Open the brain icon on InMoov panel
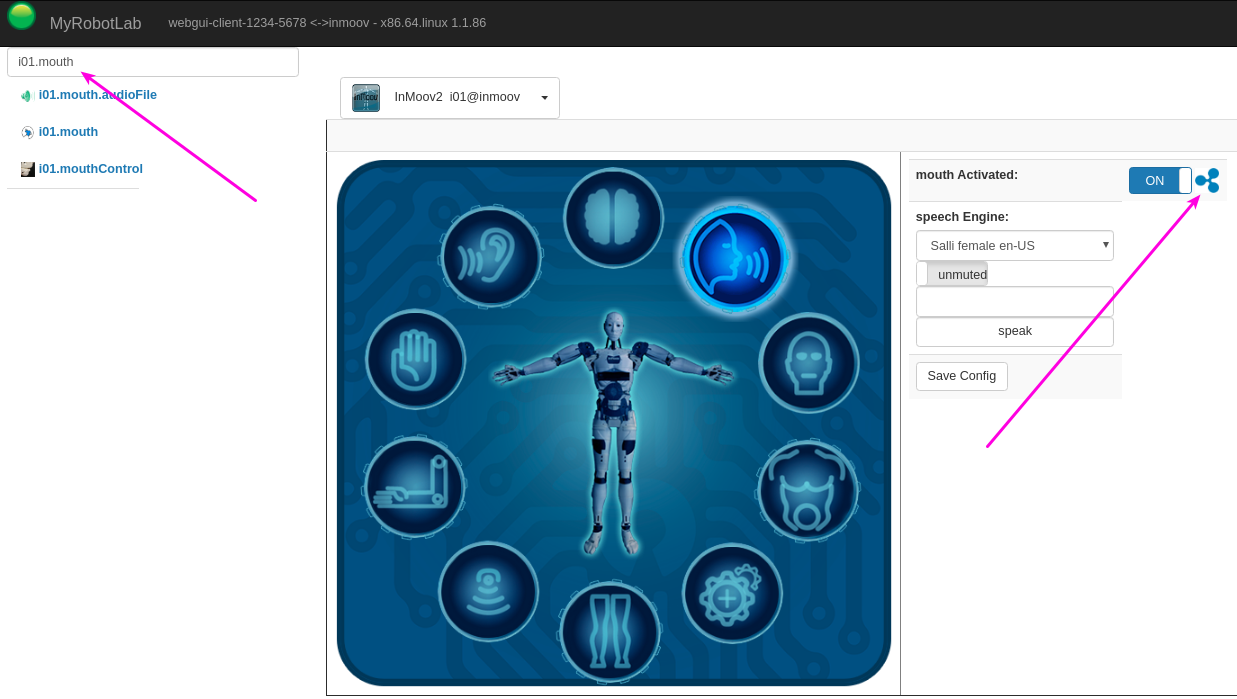The width and height of the screenshot is (1237, 699). coord(613,217)
